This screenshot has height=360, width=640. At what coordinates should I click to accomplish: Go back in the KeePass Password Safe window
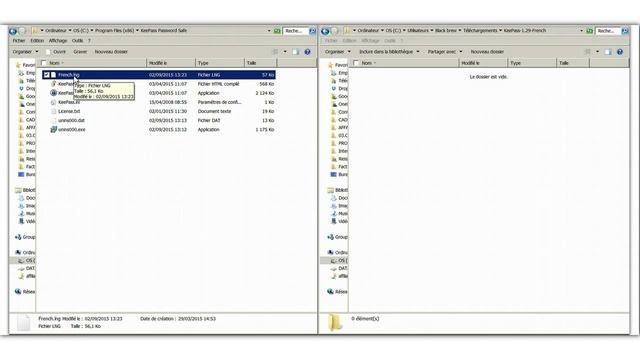click(x=13, y=31)
